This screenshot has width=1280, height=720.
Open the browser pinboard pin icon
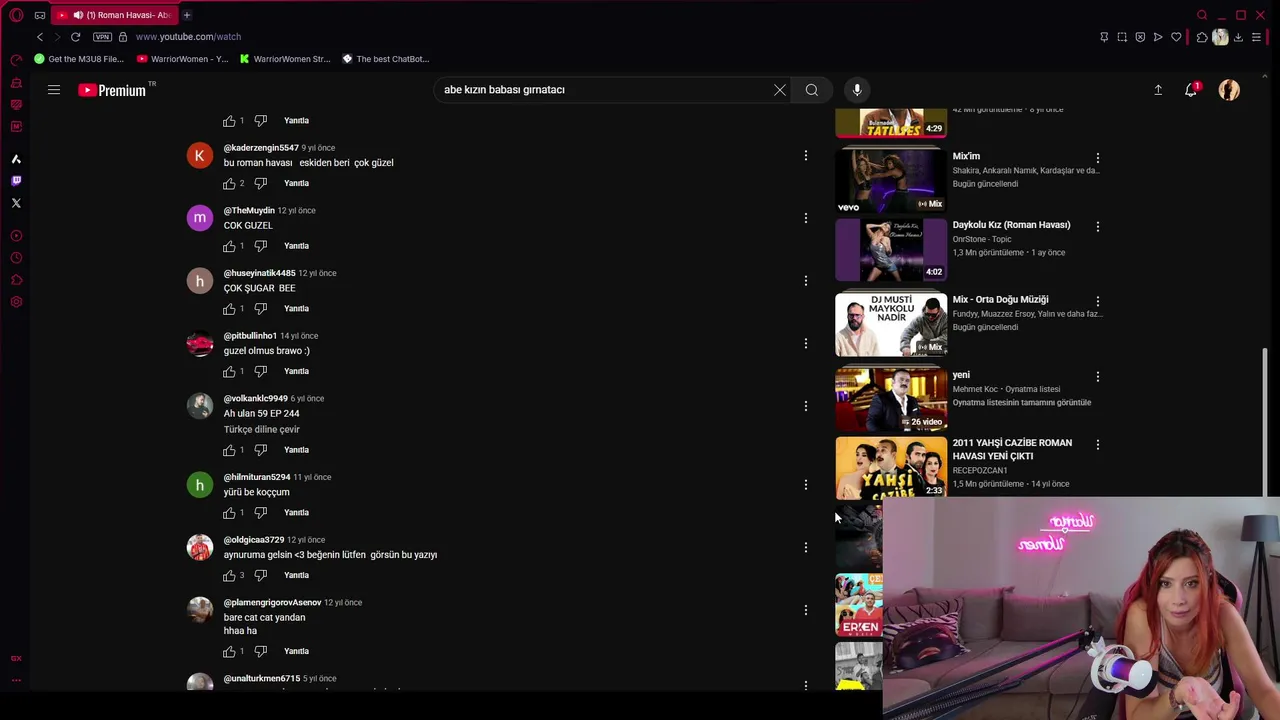click(1104, 37)
